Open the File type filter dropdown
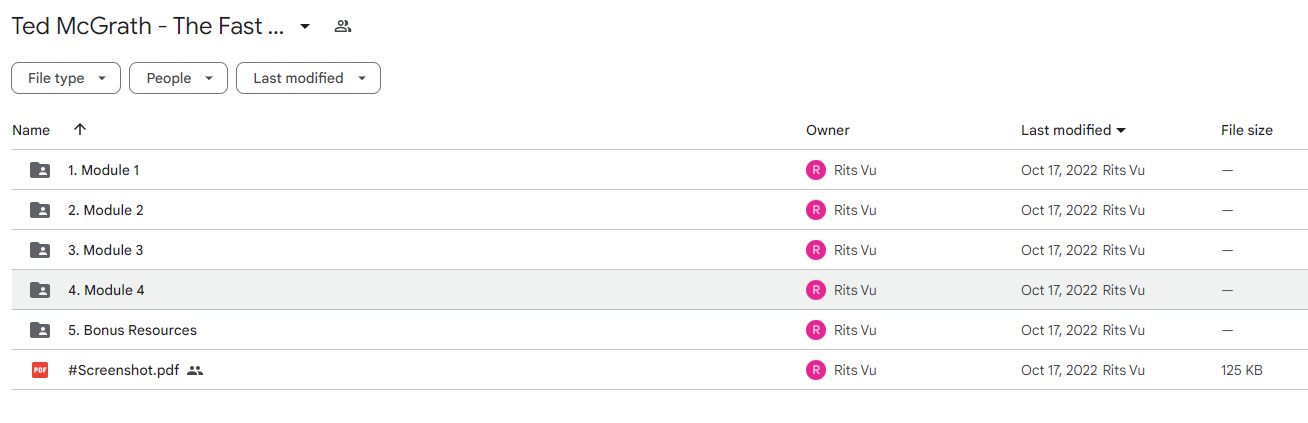Screen dimensions: 1308x423 coord(66,78)
